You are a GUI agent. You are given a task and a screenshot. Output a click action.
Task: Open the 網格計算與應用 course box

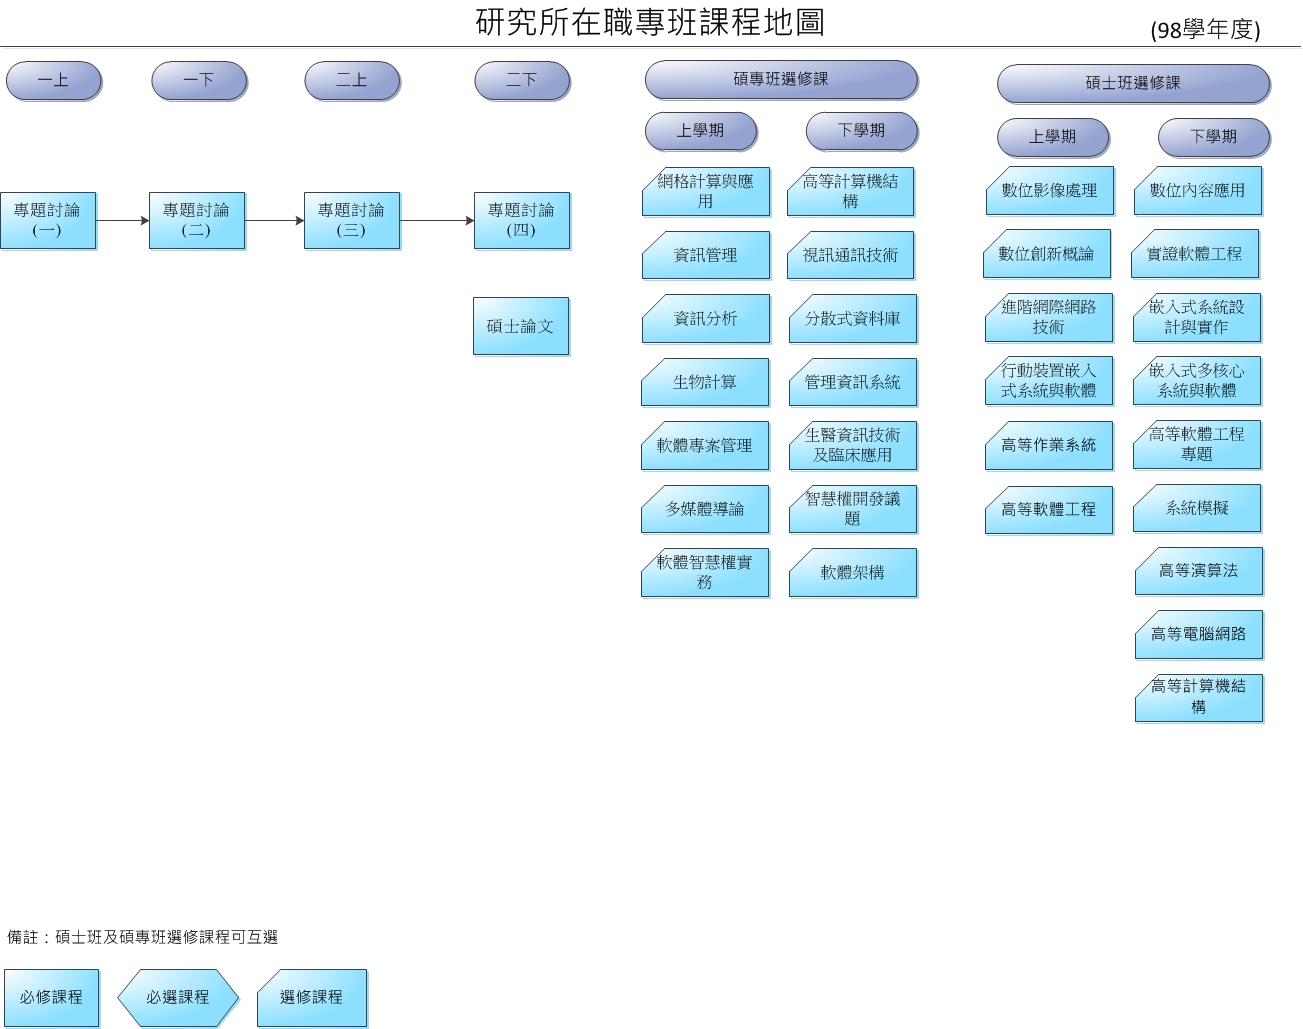pyautogui.click(x=706, y=192)
